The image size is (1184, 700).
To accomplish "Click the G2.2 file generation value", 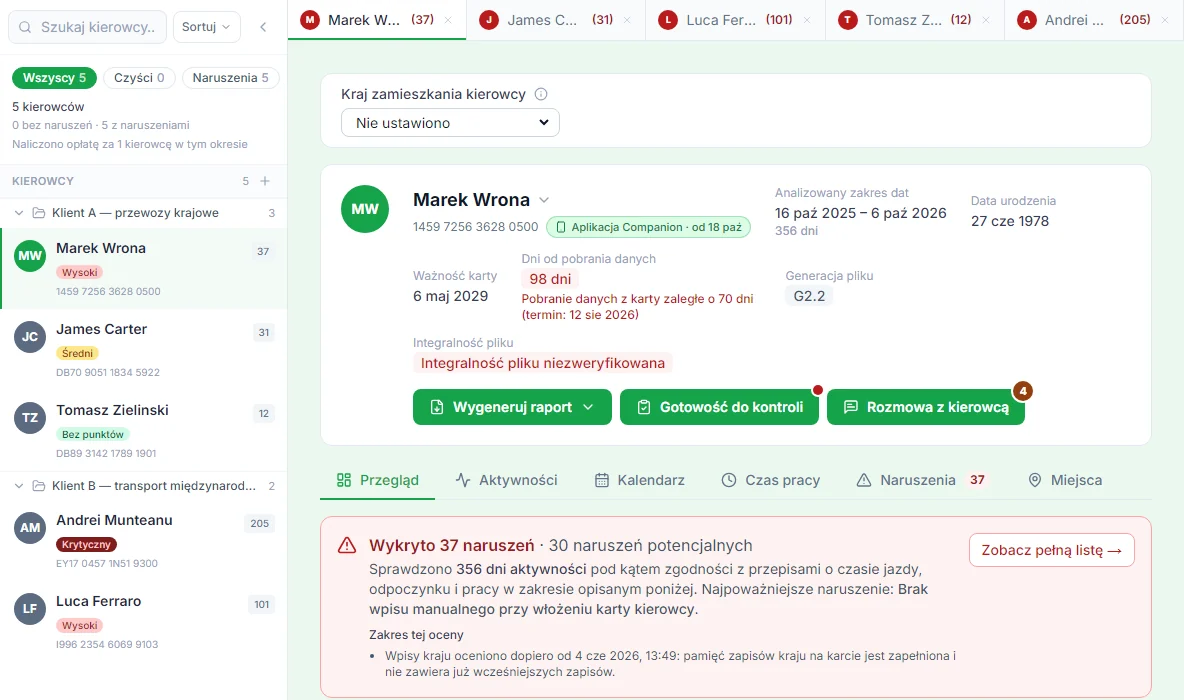I will click(x=809, y=296).
